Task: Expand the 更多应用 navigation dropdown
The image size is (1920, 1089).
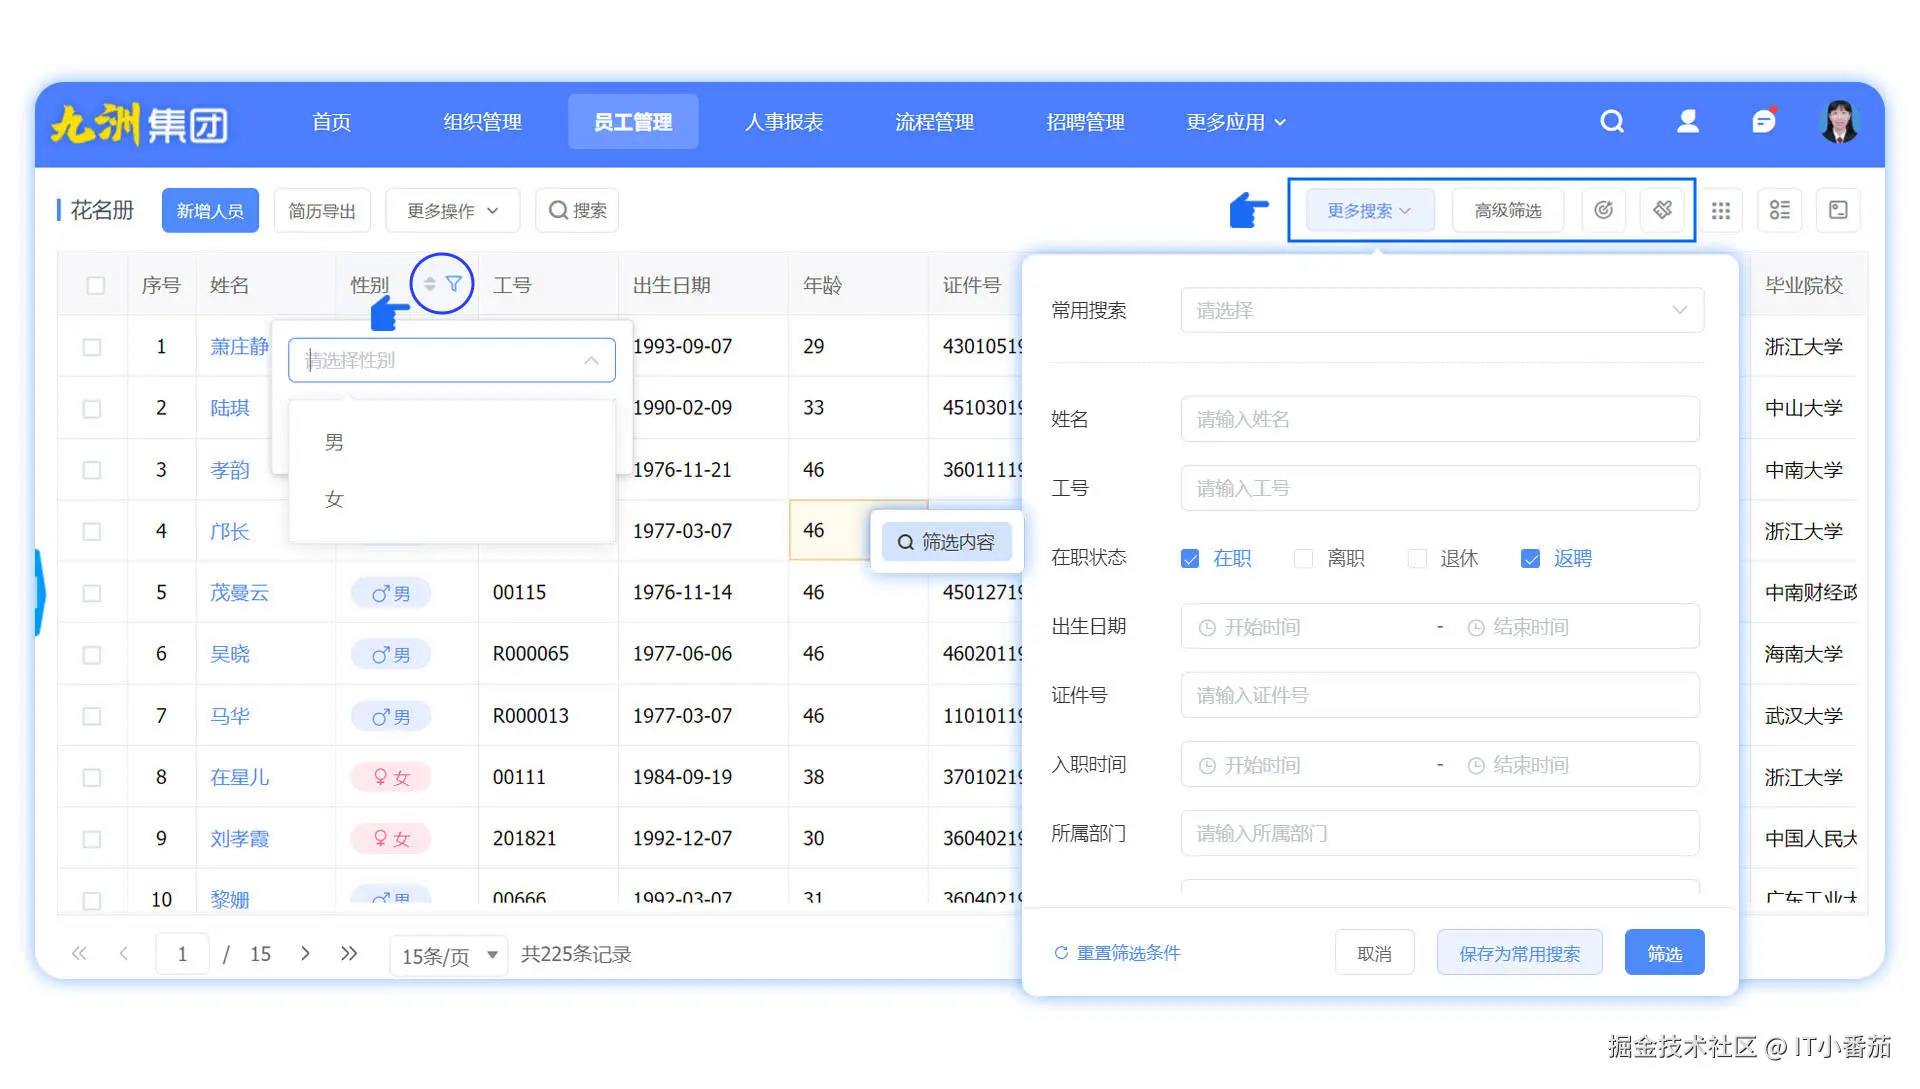Action: pos(1234,122)
